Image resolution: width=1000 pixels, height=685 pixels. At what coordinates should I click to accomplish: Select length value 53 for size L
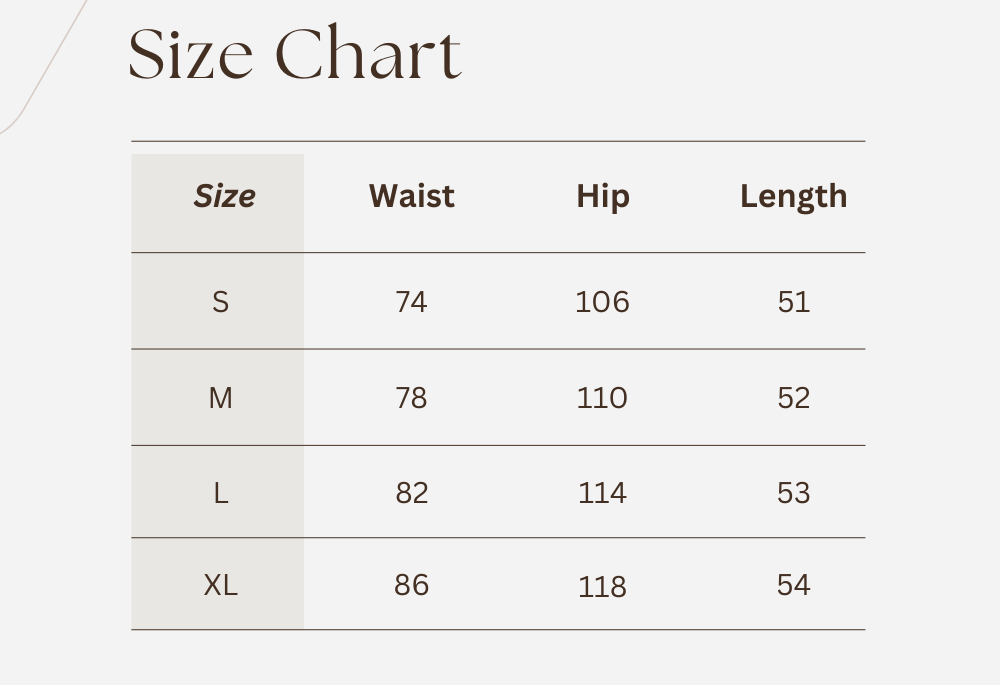tap(794, 493)
